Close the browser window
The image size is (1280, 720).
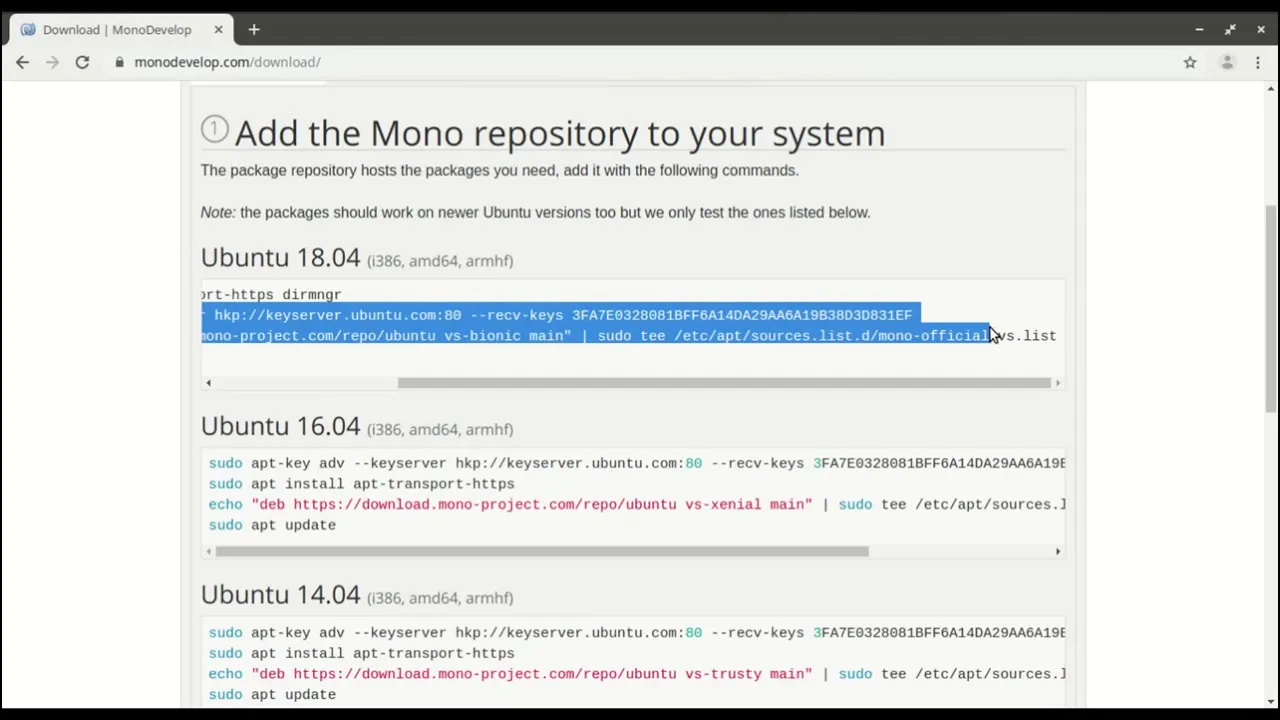tap(1261, 30)
